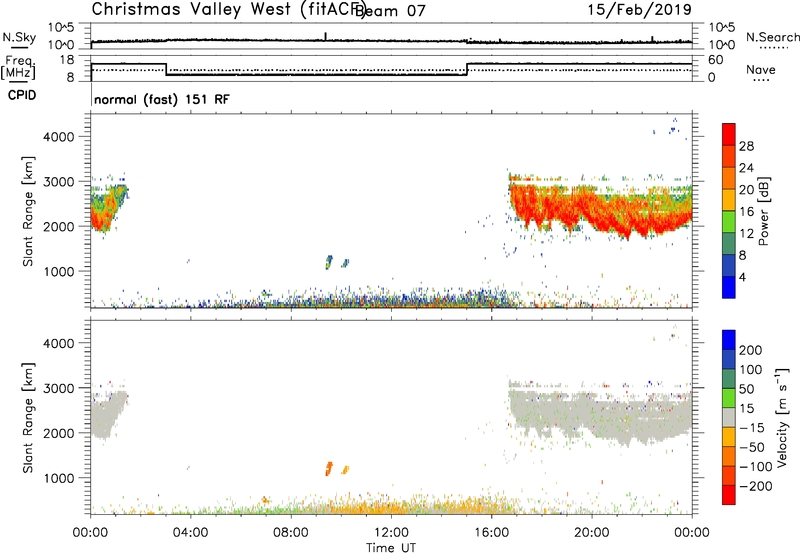The image size is (800, 554).
Task: Click the "50" label on Velocity colorbar
Action: click(x=746, y=389)
